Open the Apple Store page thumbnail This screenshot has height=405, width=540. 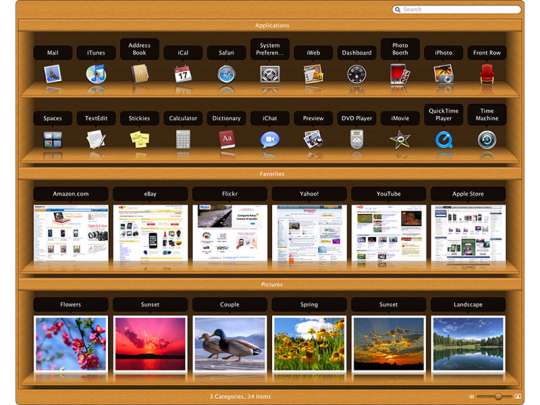click(x=468, y=233)
